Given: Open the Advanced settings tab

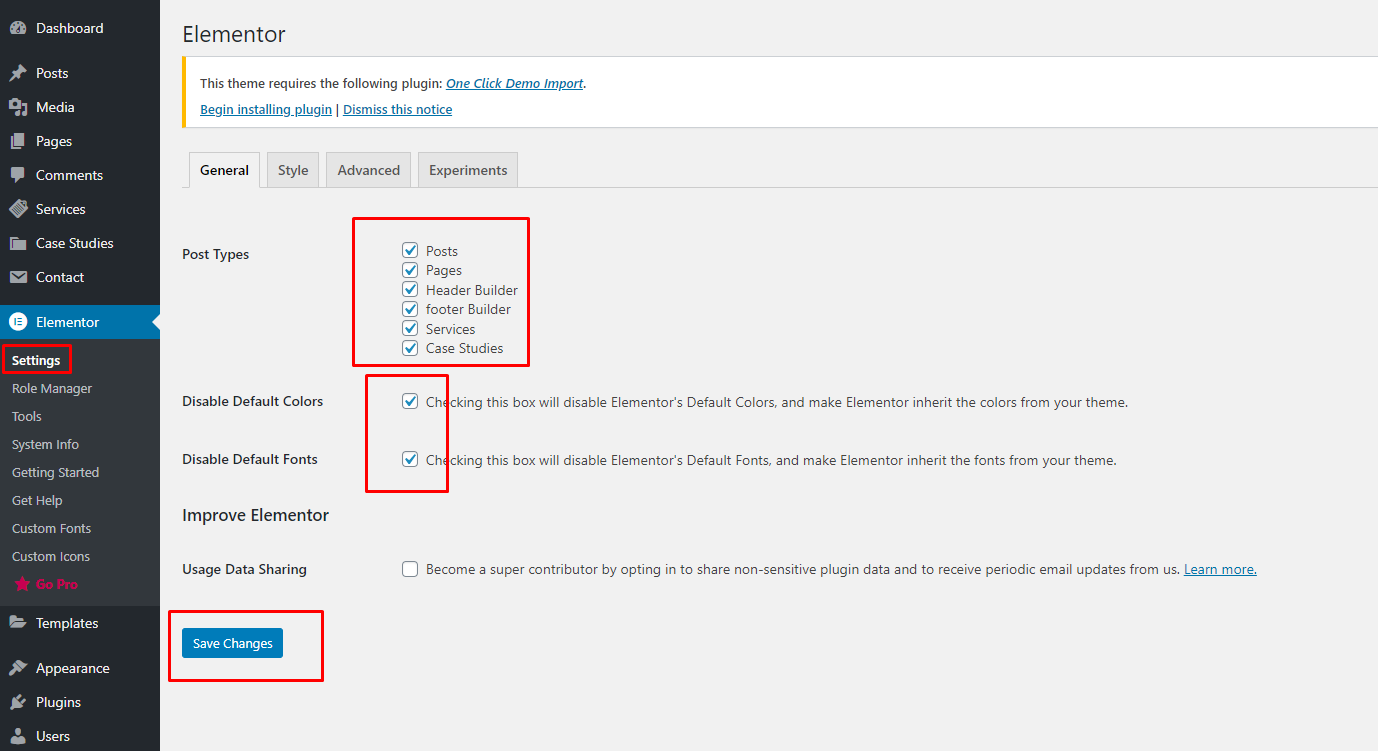Looking at the screenshot, I should tap(368, 170).
